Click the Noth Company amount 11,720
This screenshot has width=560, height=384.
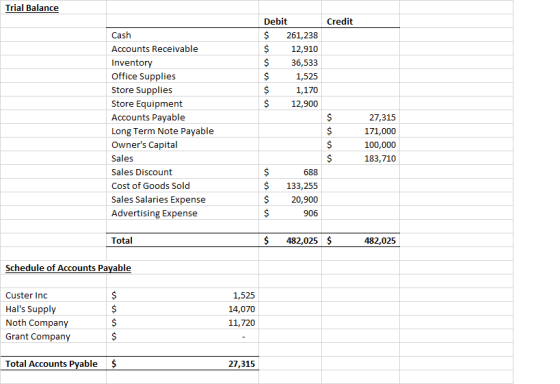tap(242, 323)
